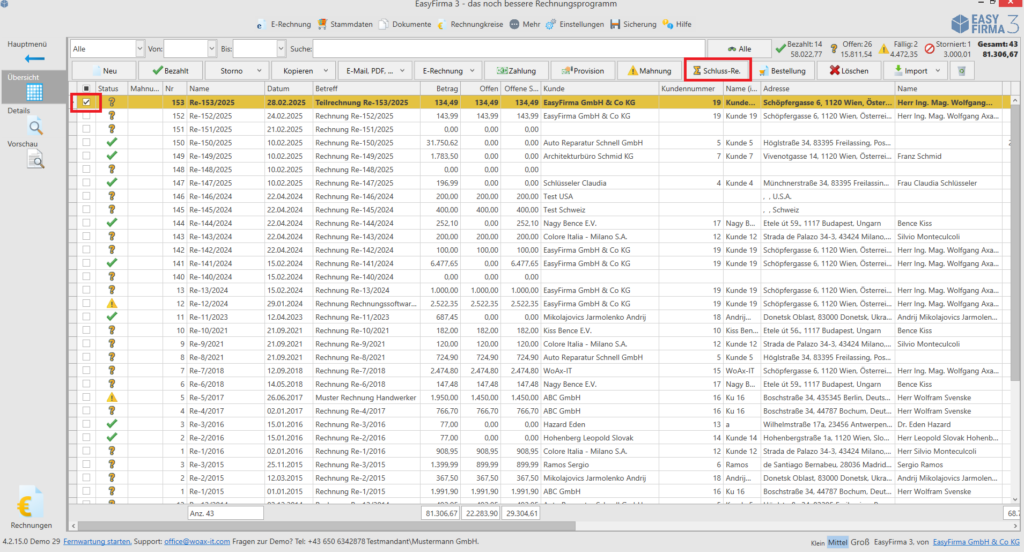Viewport: 1024px width, 552px height.
Task: Open the Sicherung menu
Action: (633, 24)
